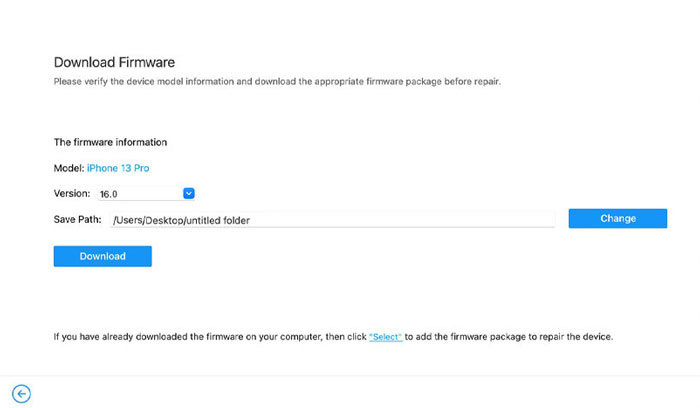This screenshot has width=700, height=408.
Task: Click "The firmware information" subheading
Action: tap(110, 142)
